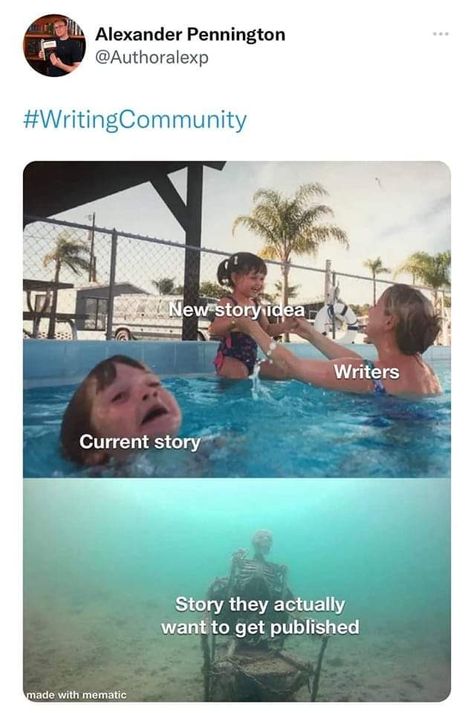Click the tall palm tree behind the fence
474x713 pixels.
(x=290, y=236)
